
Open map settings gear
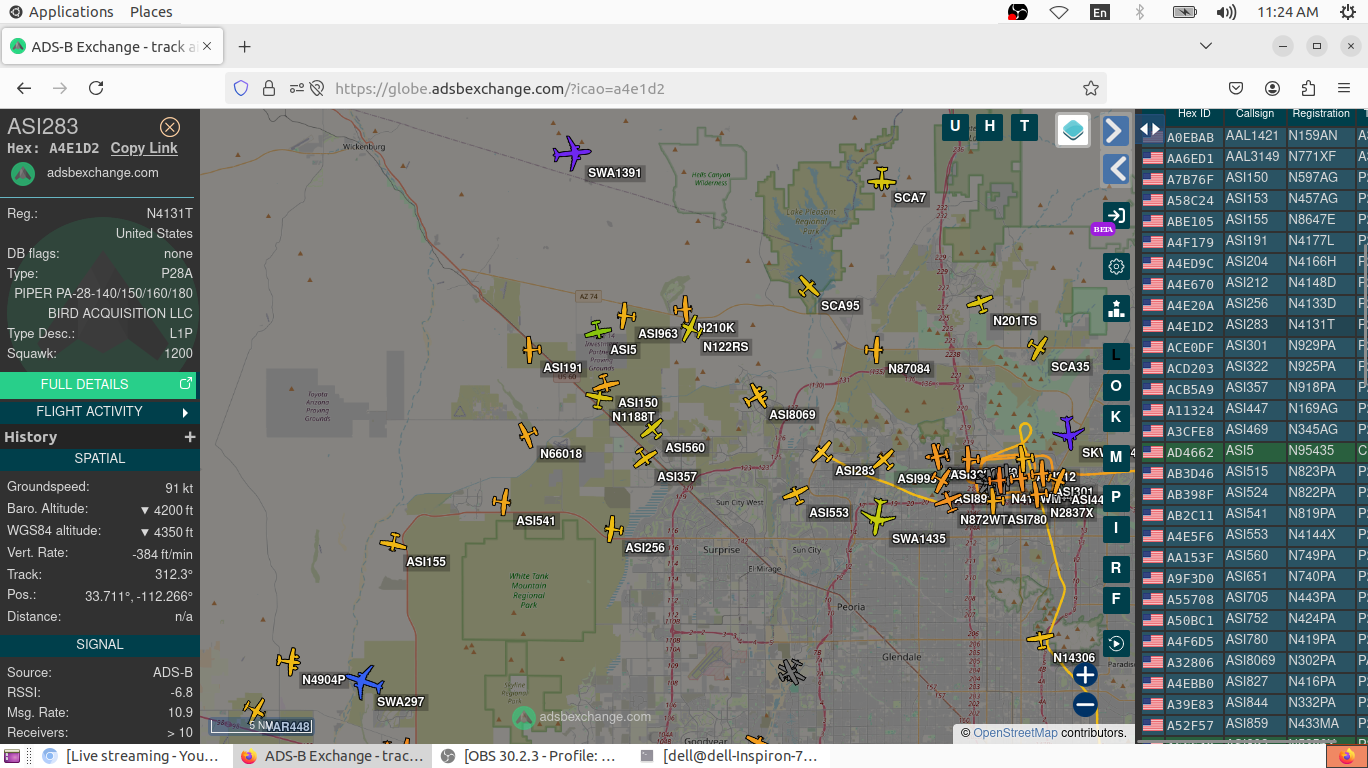point(1116,266)
